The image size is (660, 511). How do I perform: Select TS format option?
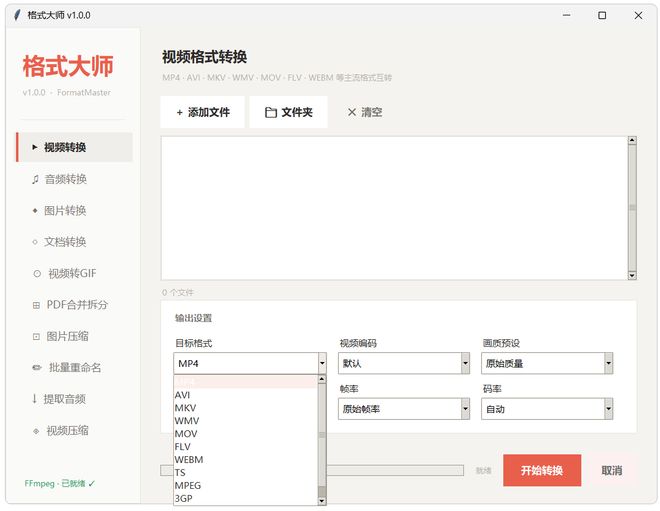point(246,472)
